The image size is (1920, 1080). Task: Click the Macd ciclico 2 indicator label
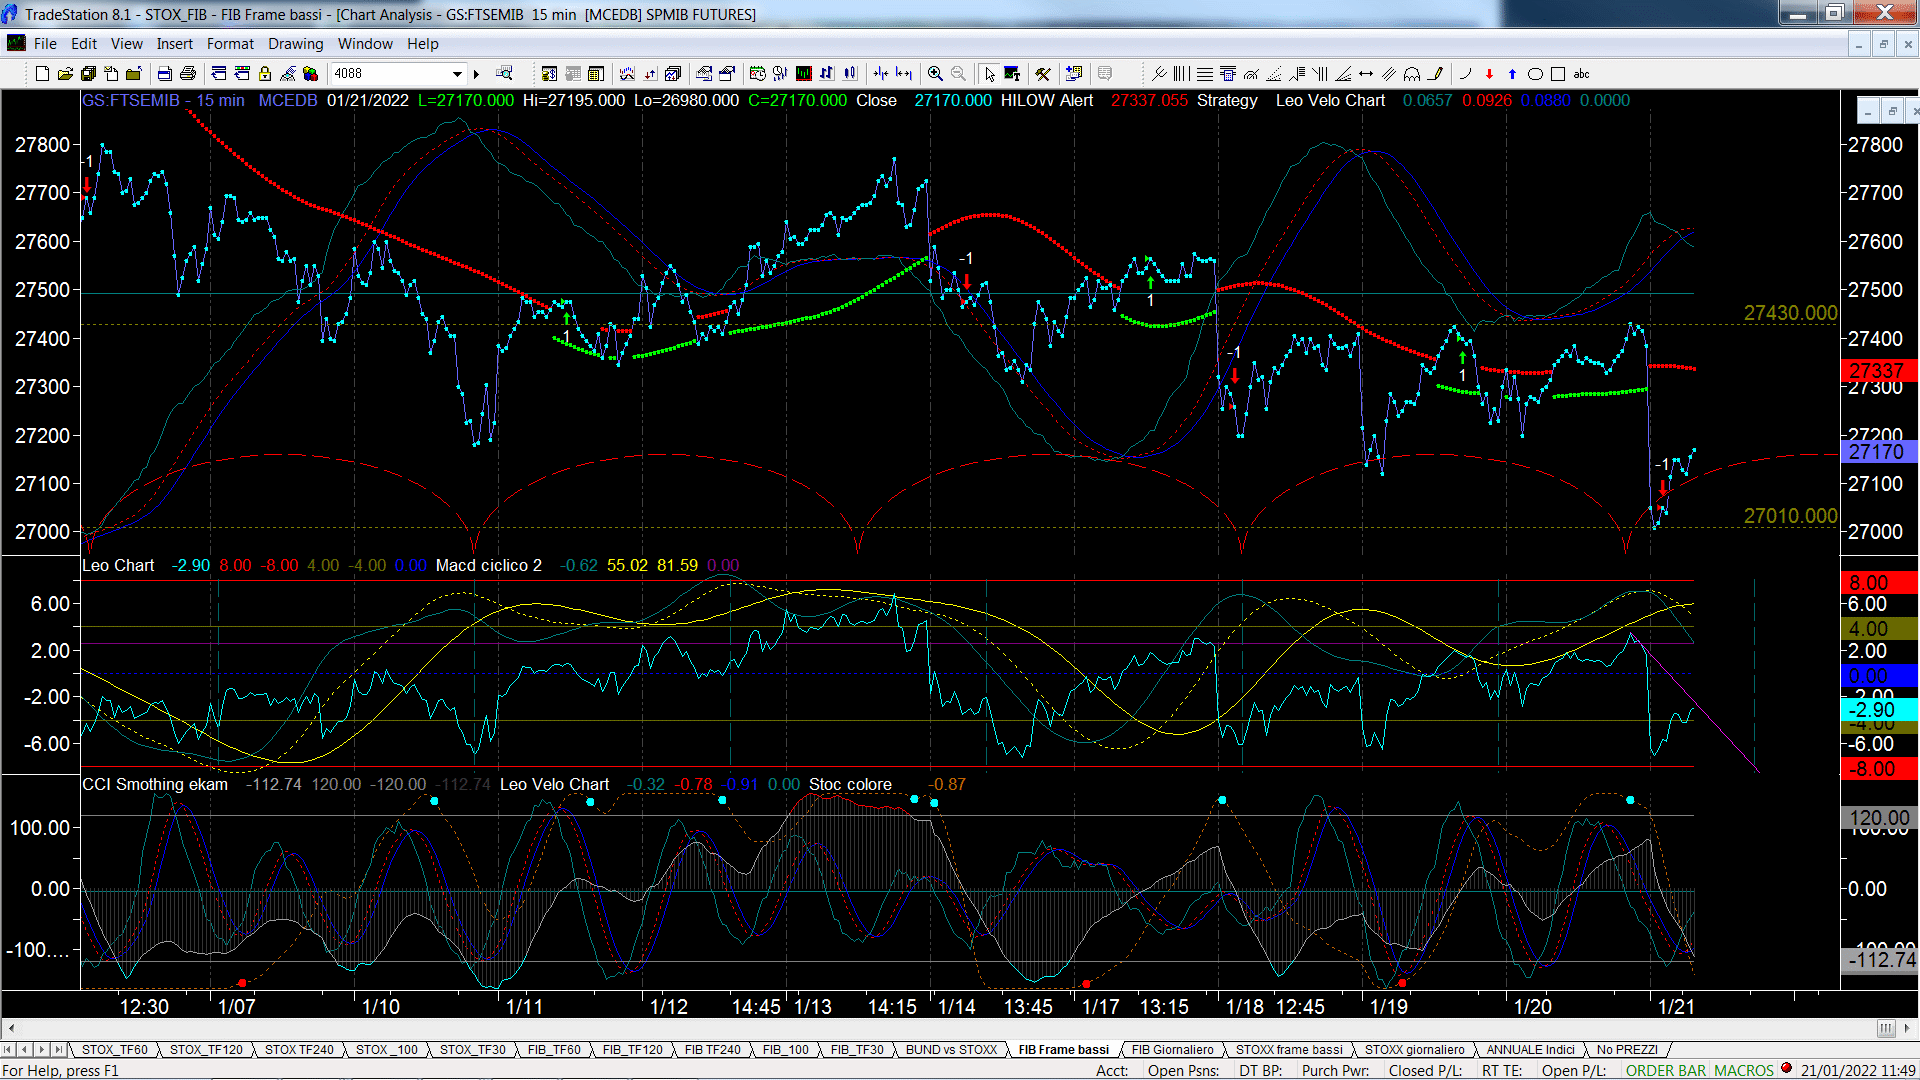[488, 565]
